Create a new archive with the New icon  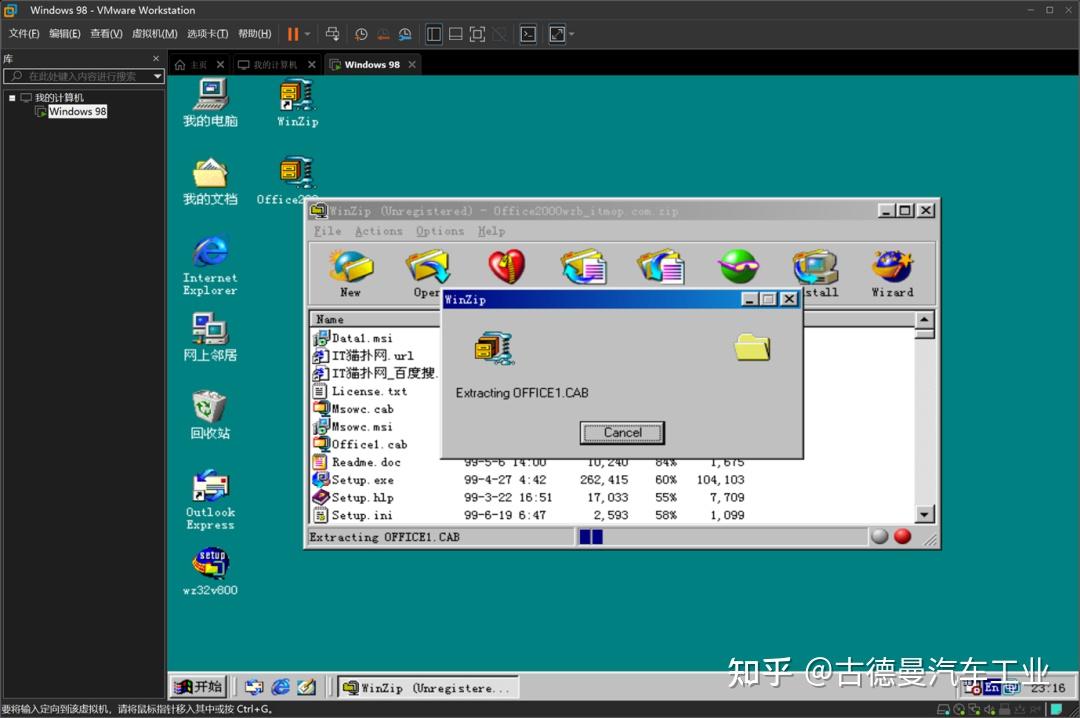pyautogui.click(x=350, y=265)
